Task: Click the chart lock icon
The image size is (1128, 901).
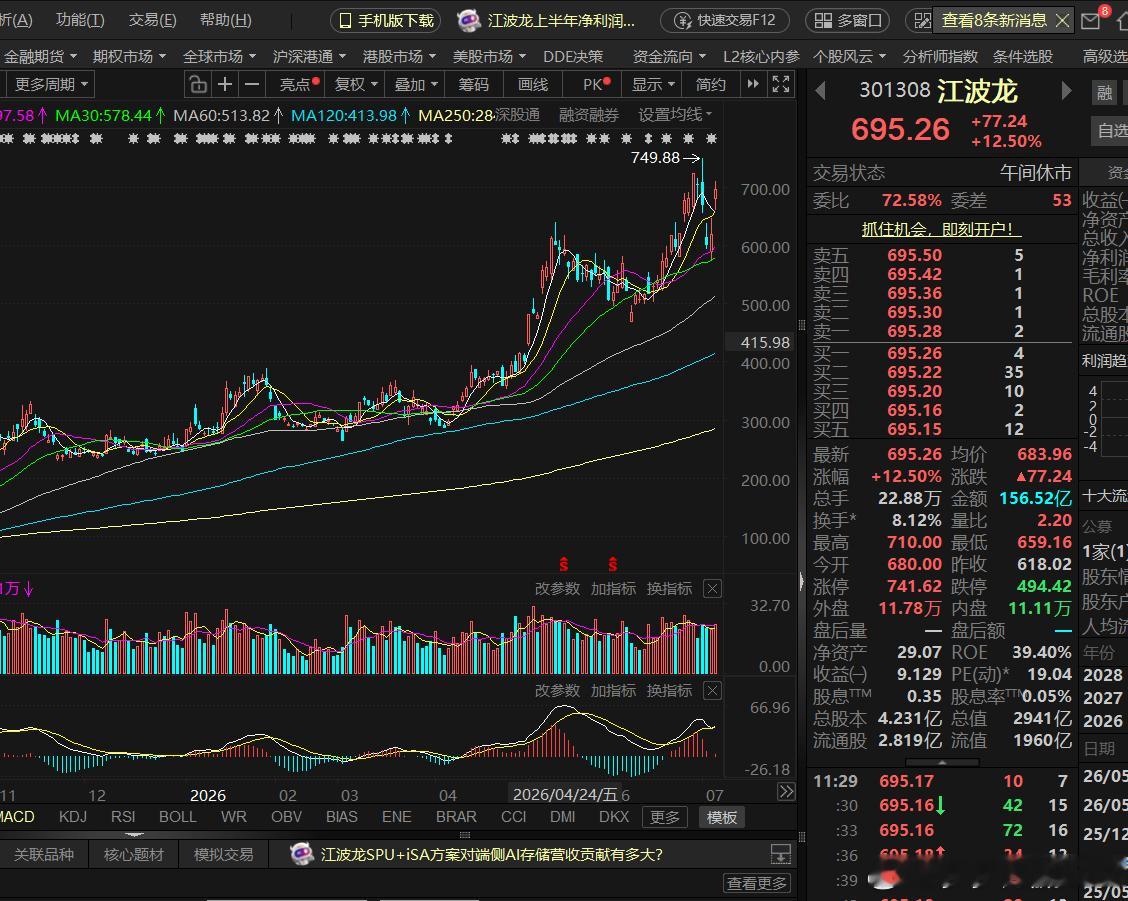Action: (198, 85)
